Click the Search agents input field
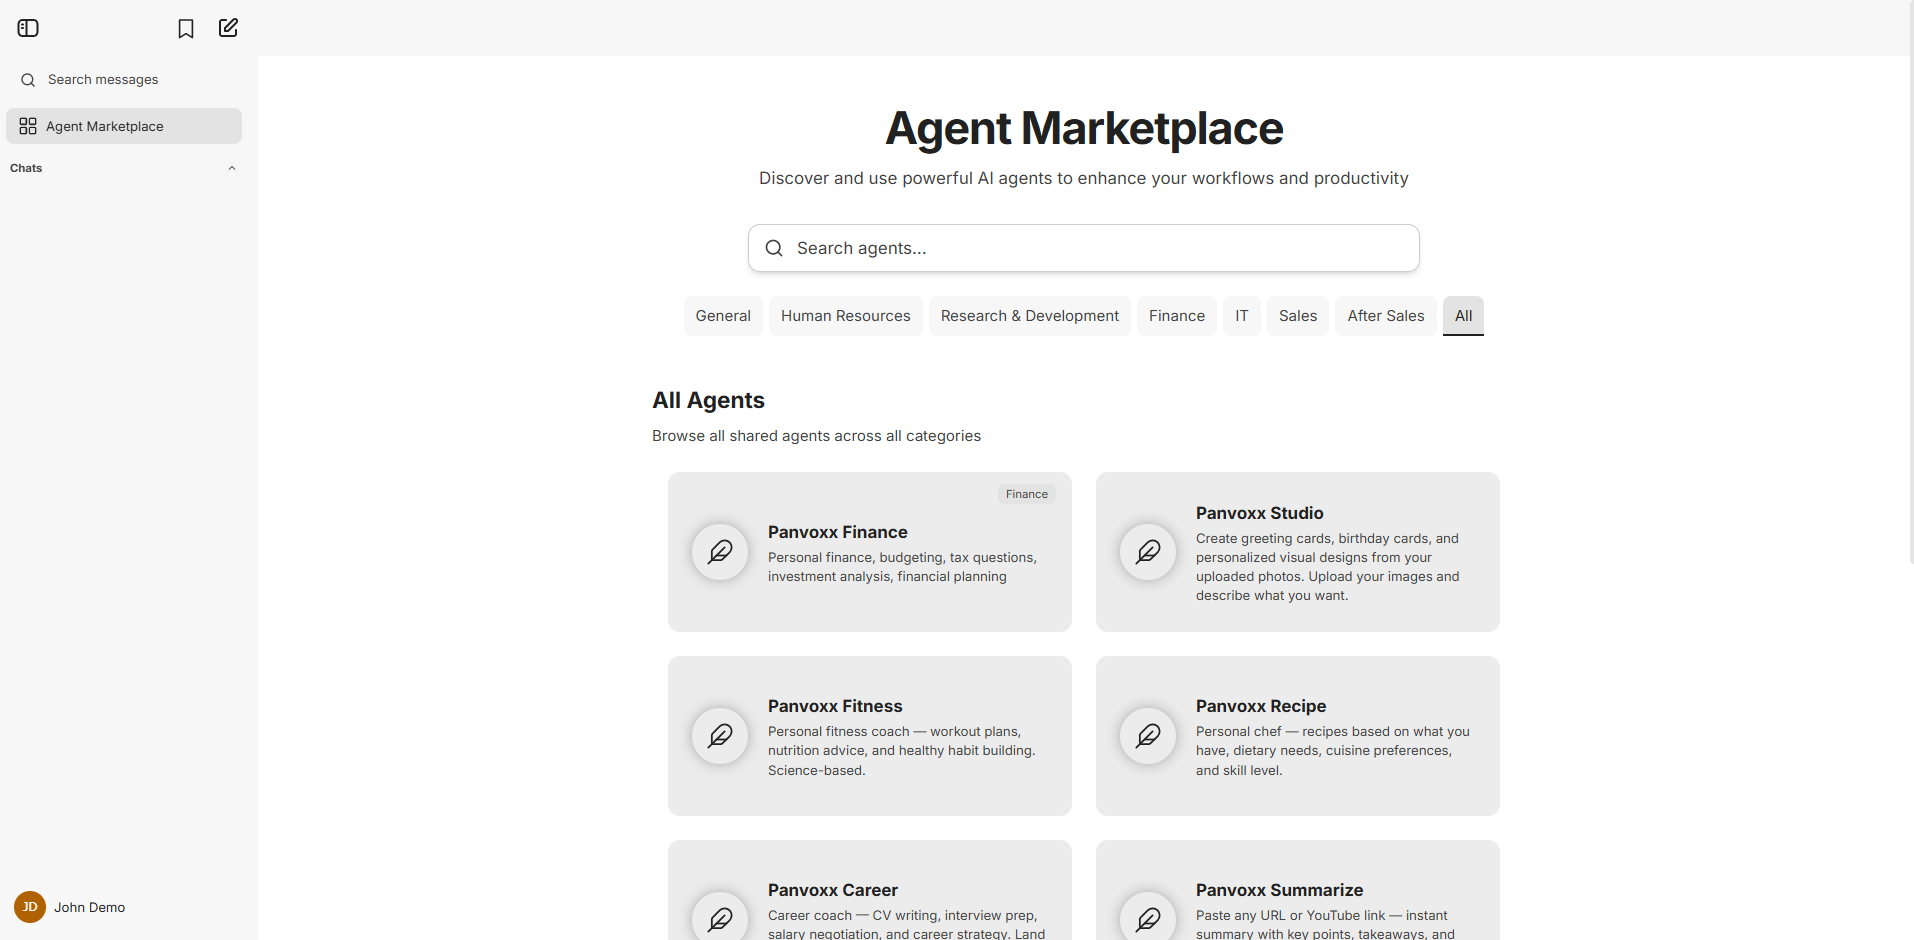The height and width of the screenshot is (940, 1914). 1084,248
